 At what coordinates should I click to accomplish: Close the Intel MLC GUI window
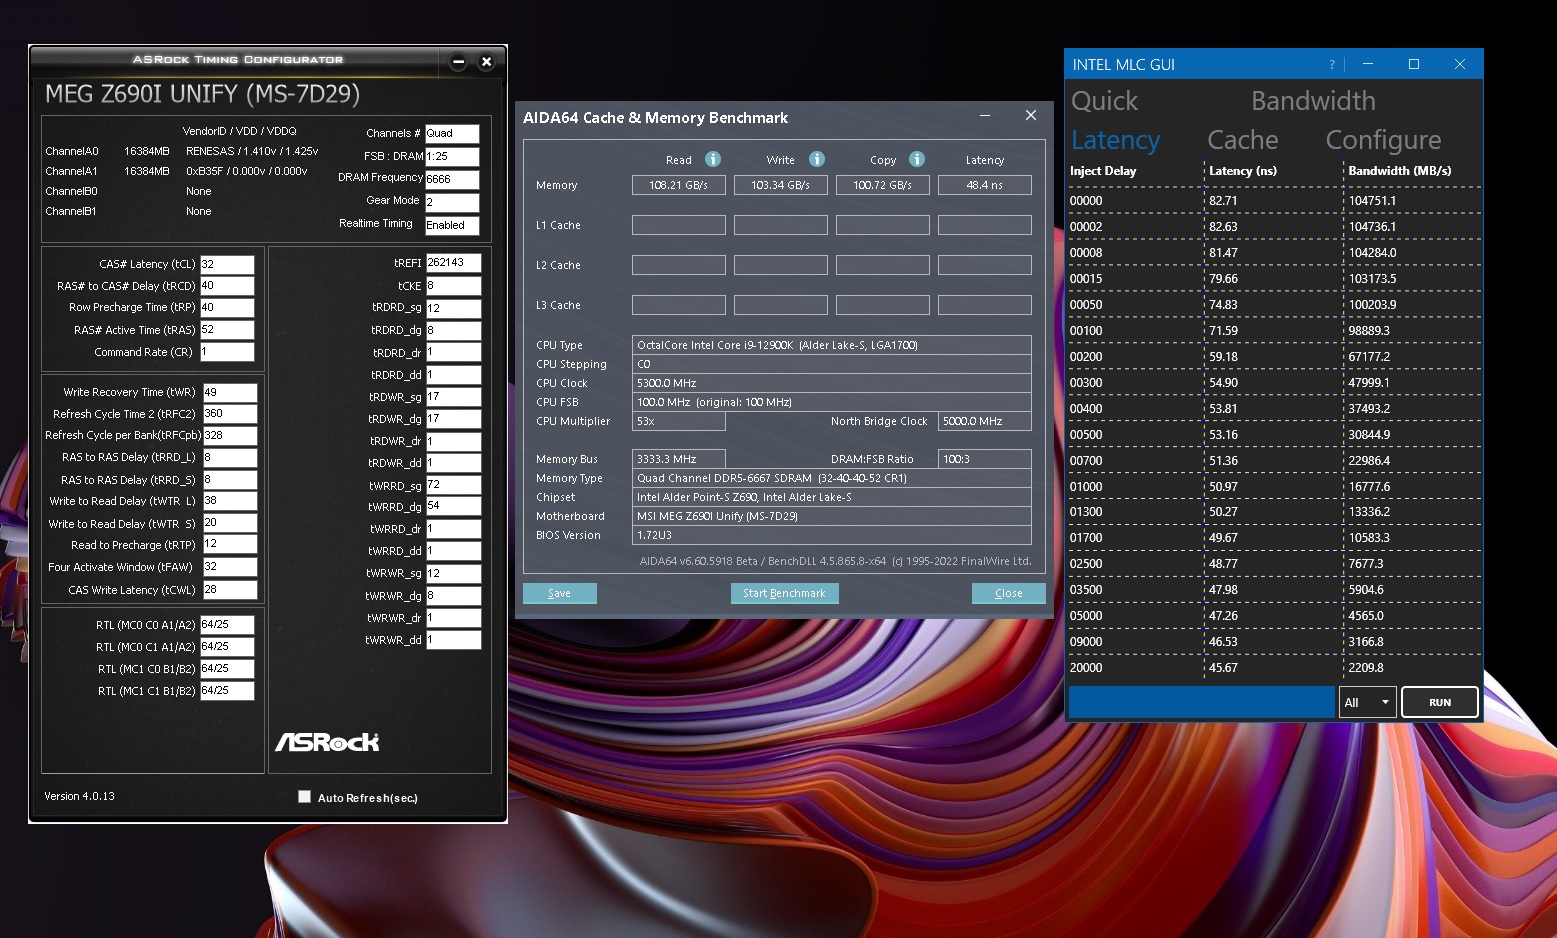[x=1460, y=64]
